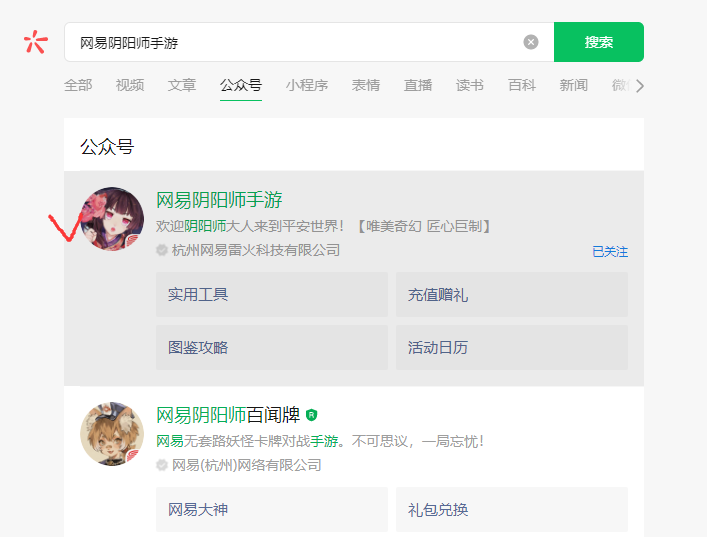Expand more tabs with right chevron

point(639,85)
